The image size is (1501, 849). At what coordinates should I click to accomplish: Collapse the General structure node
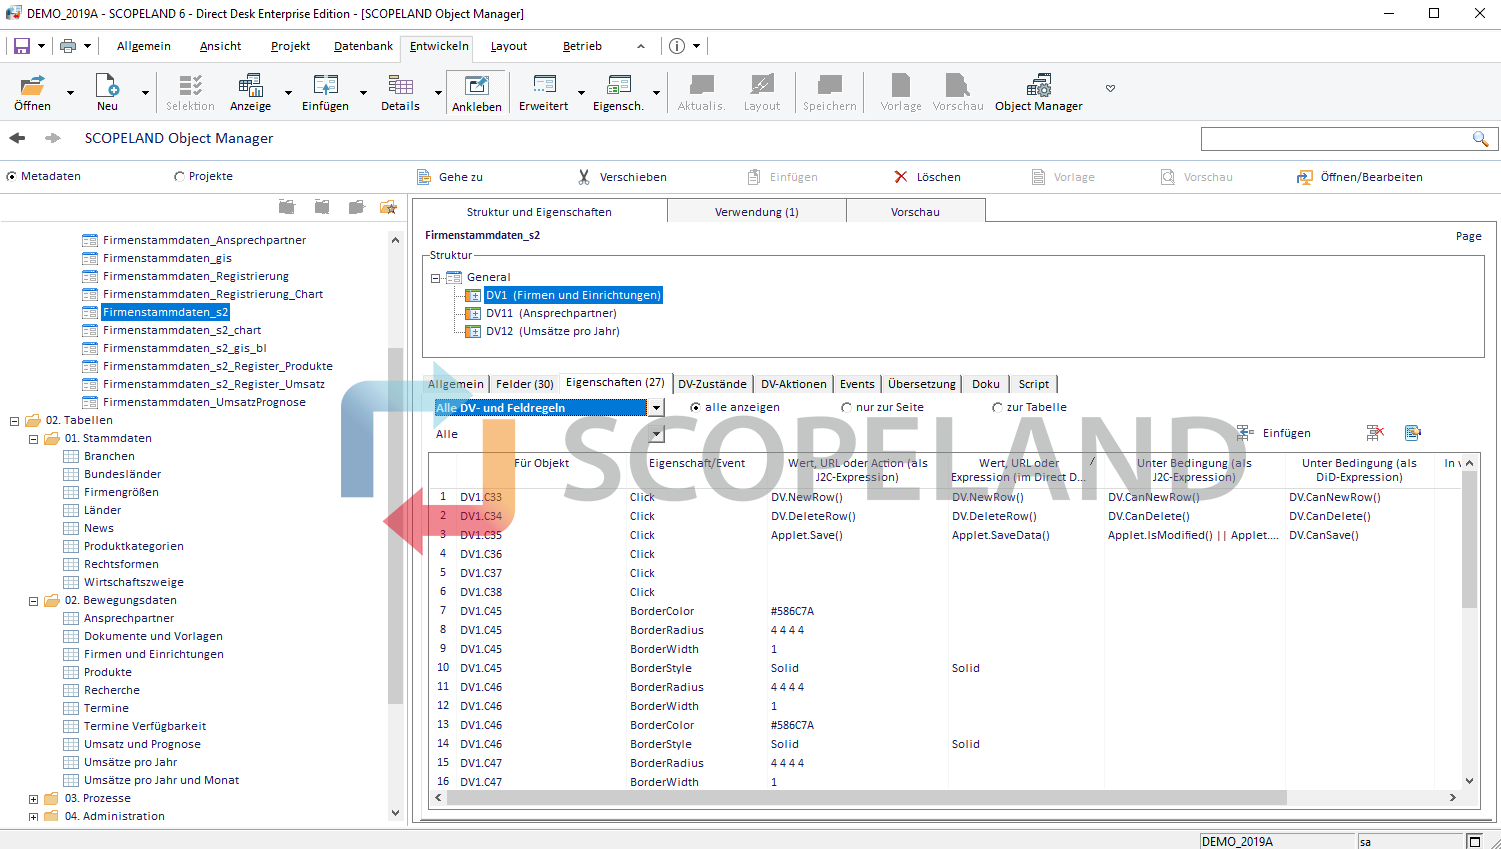[435, 278]
